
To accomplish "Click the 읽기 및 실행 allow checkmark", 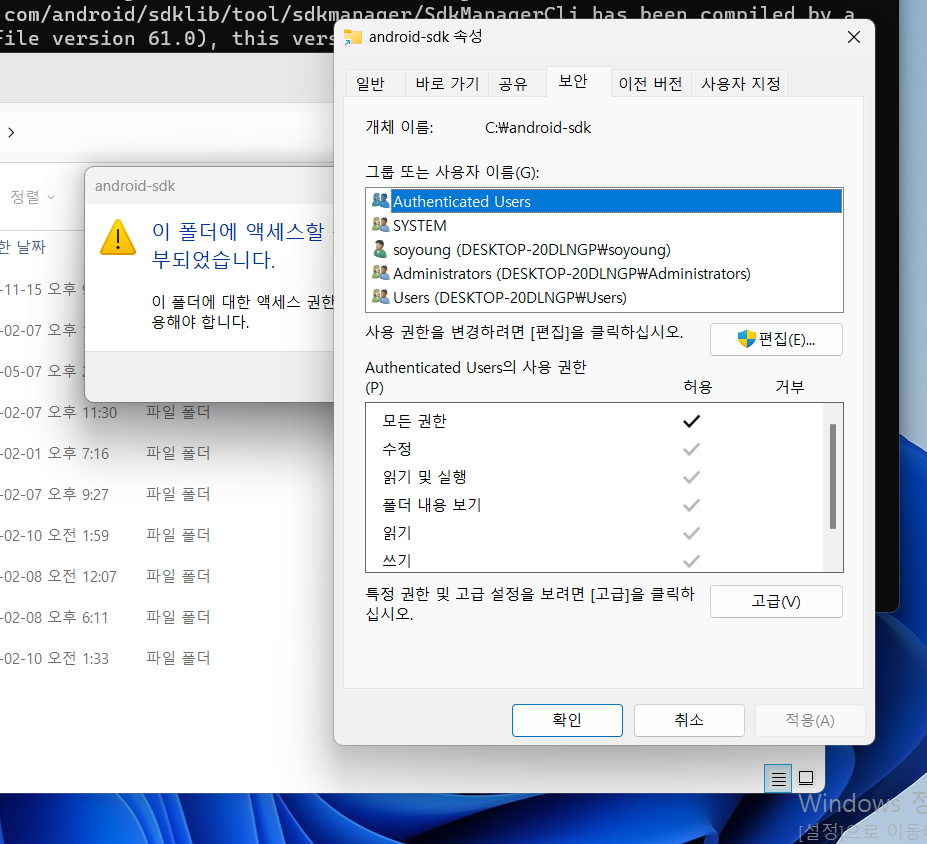I will tap(691, 477).
